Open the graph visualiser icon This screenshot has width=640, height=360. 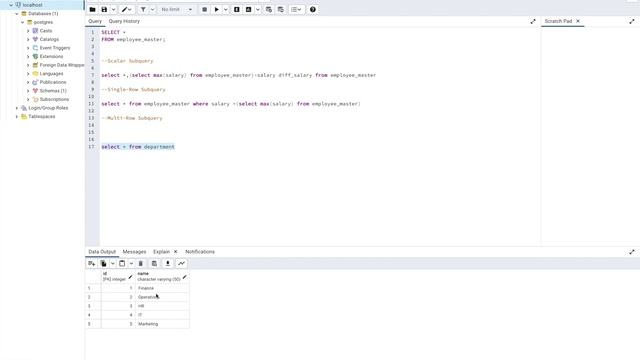(181, 264)
